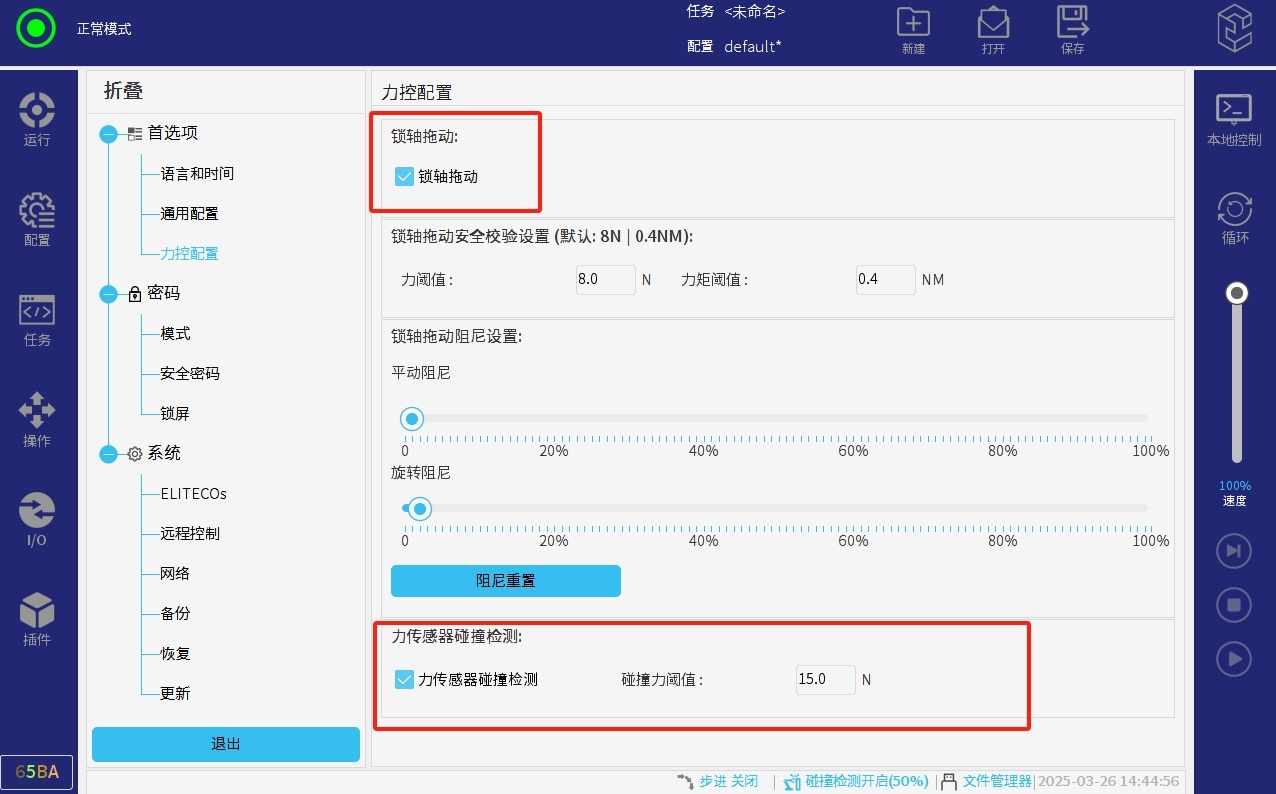Collapse the 首选项 tree node
Viewport: 1276px width, 794px height.
click(108, 134)
